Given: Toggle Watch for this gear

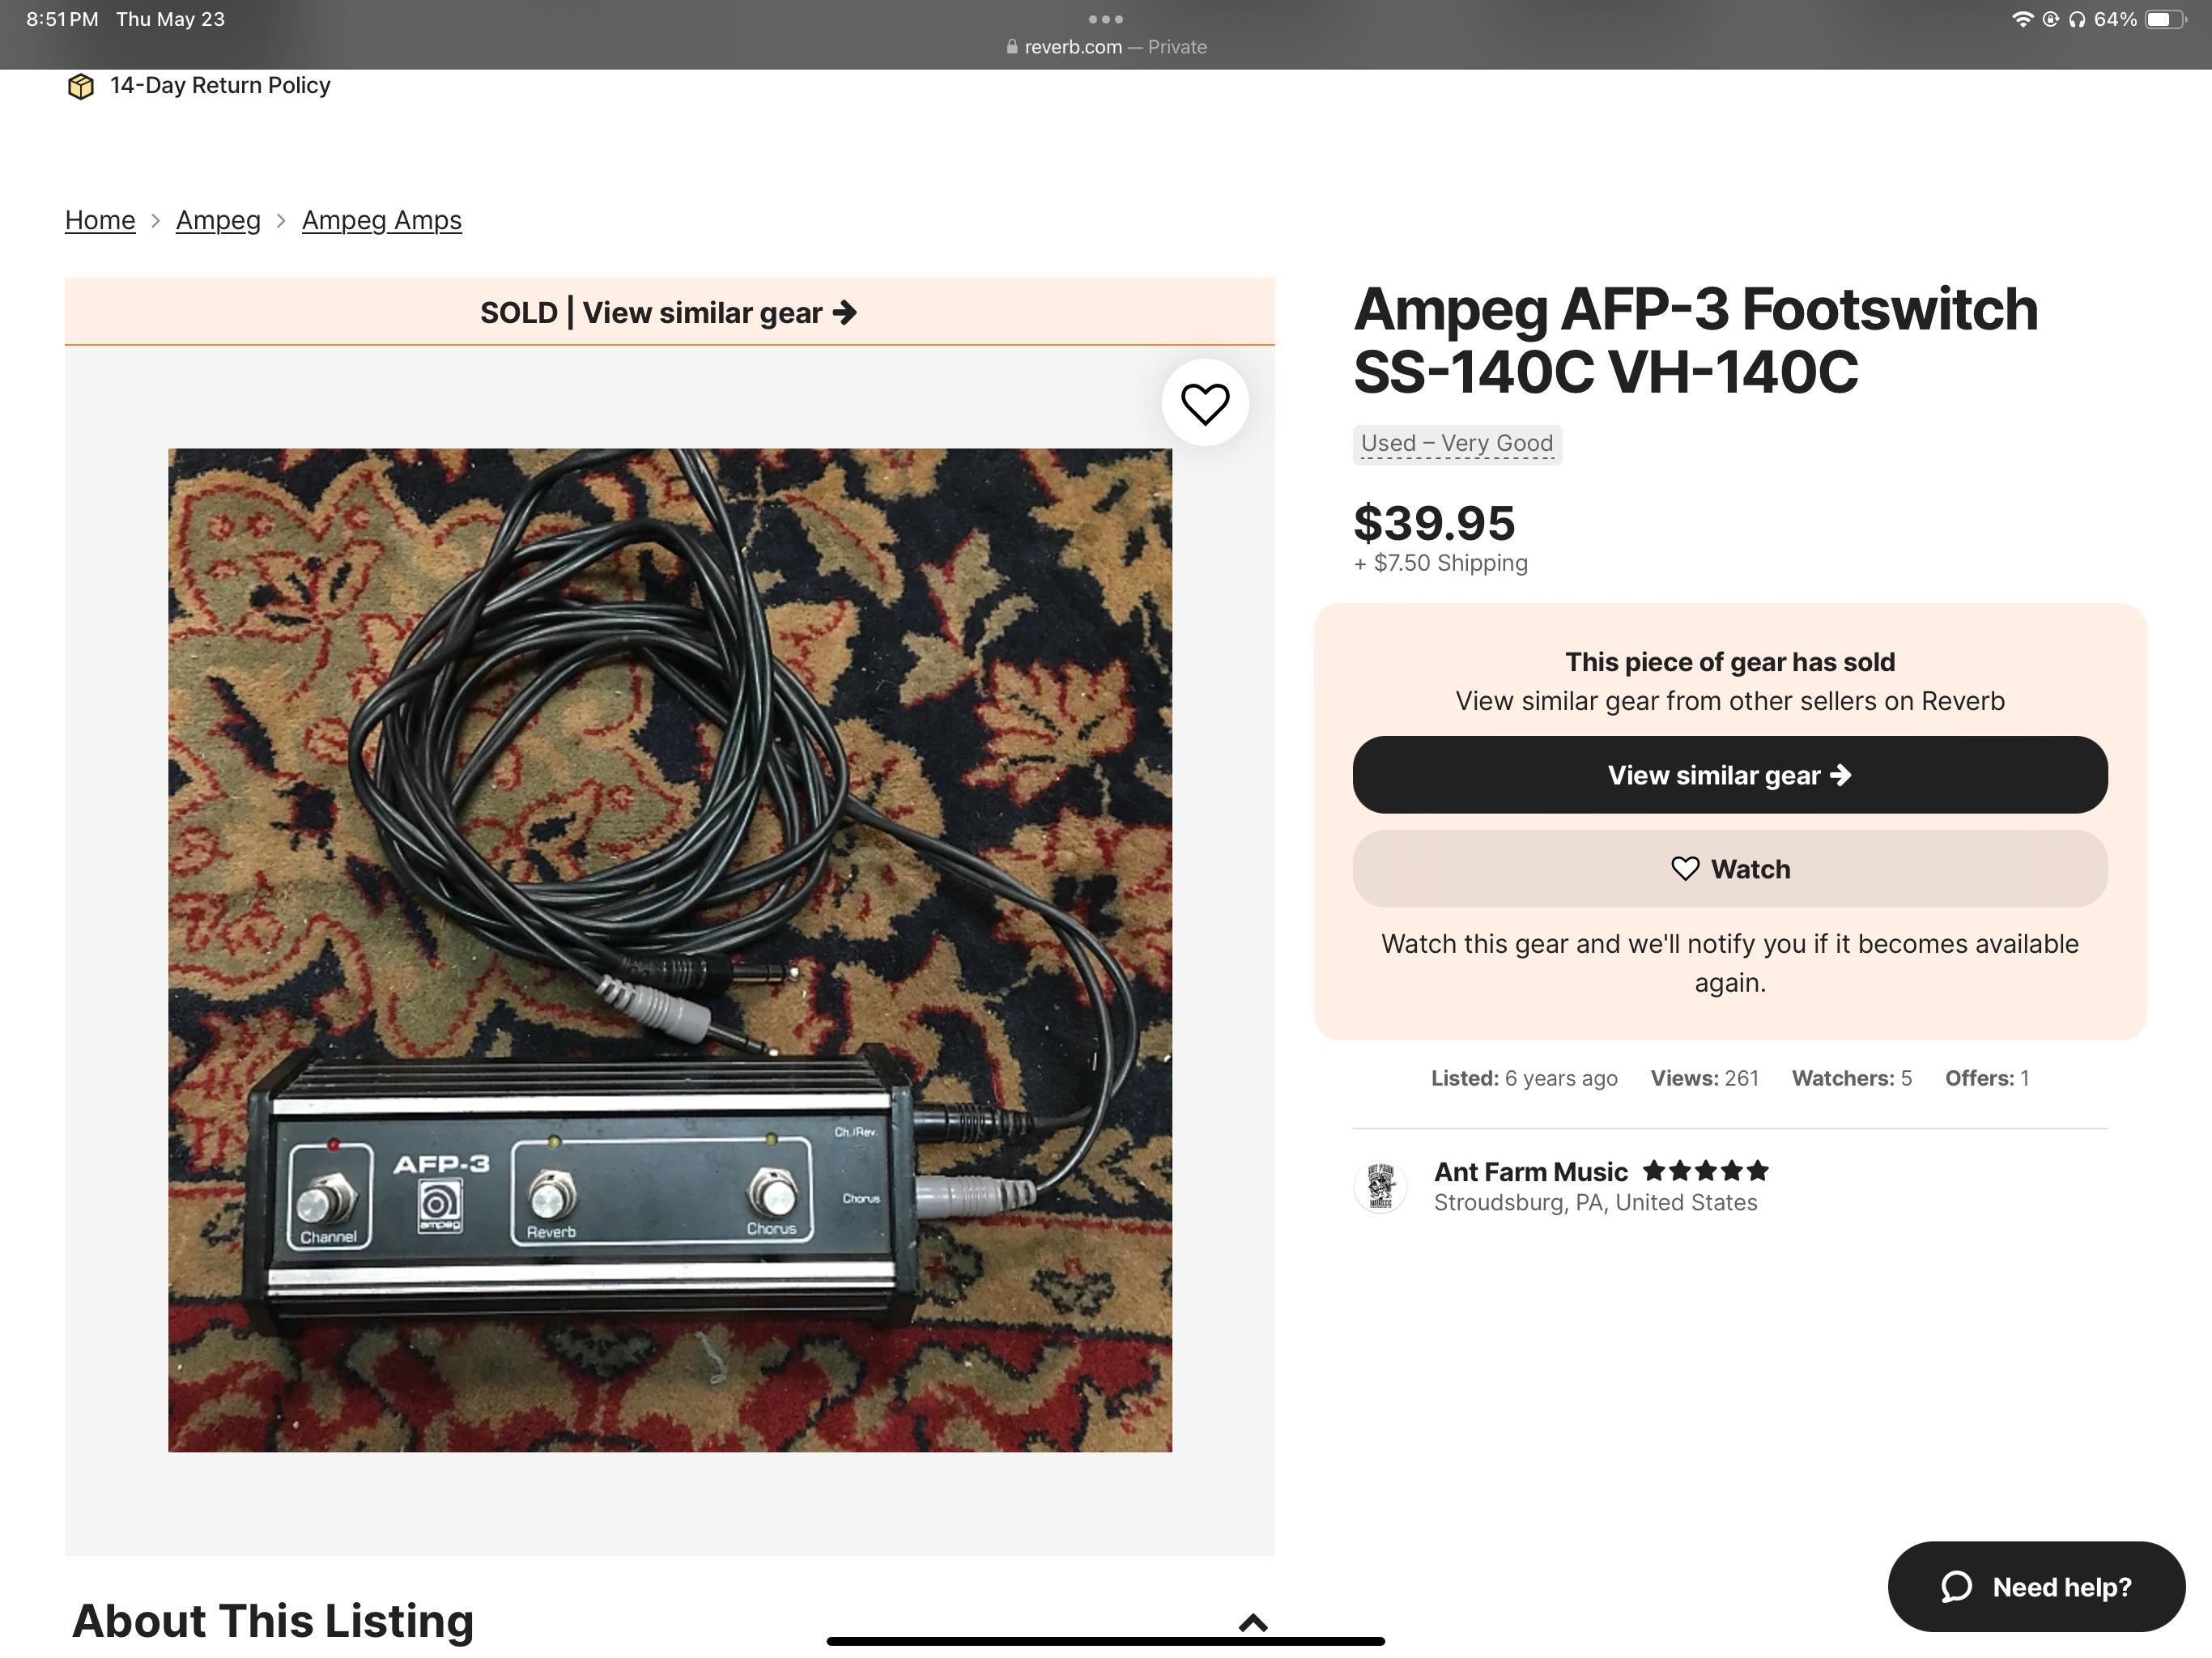Looking at the screenshot, I should point(1729,868).
